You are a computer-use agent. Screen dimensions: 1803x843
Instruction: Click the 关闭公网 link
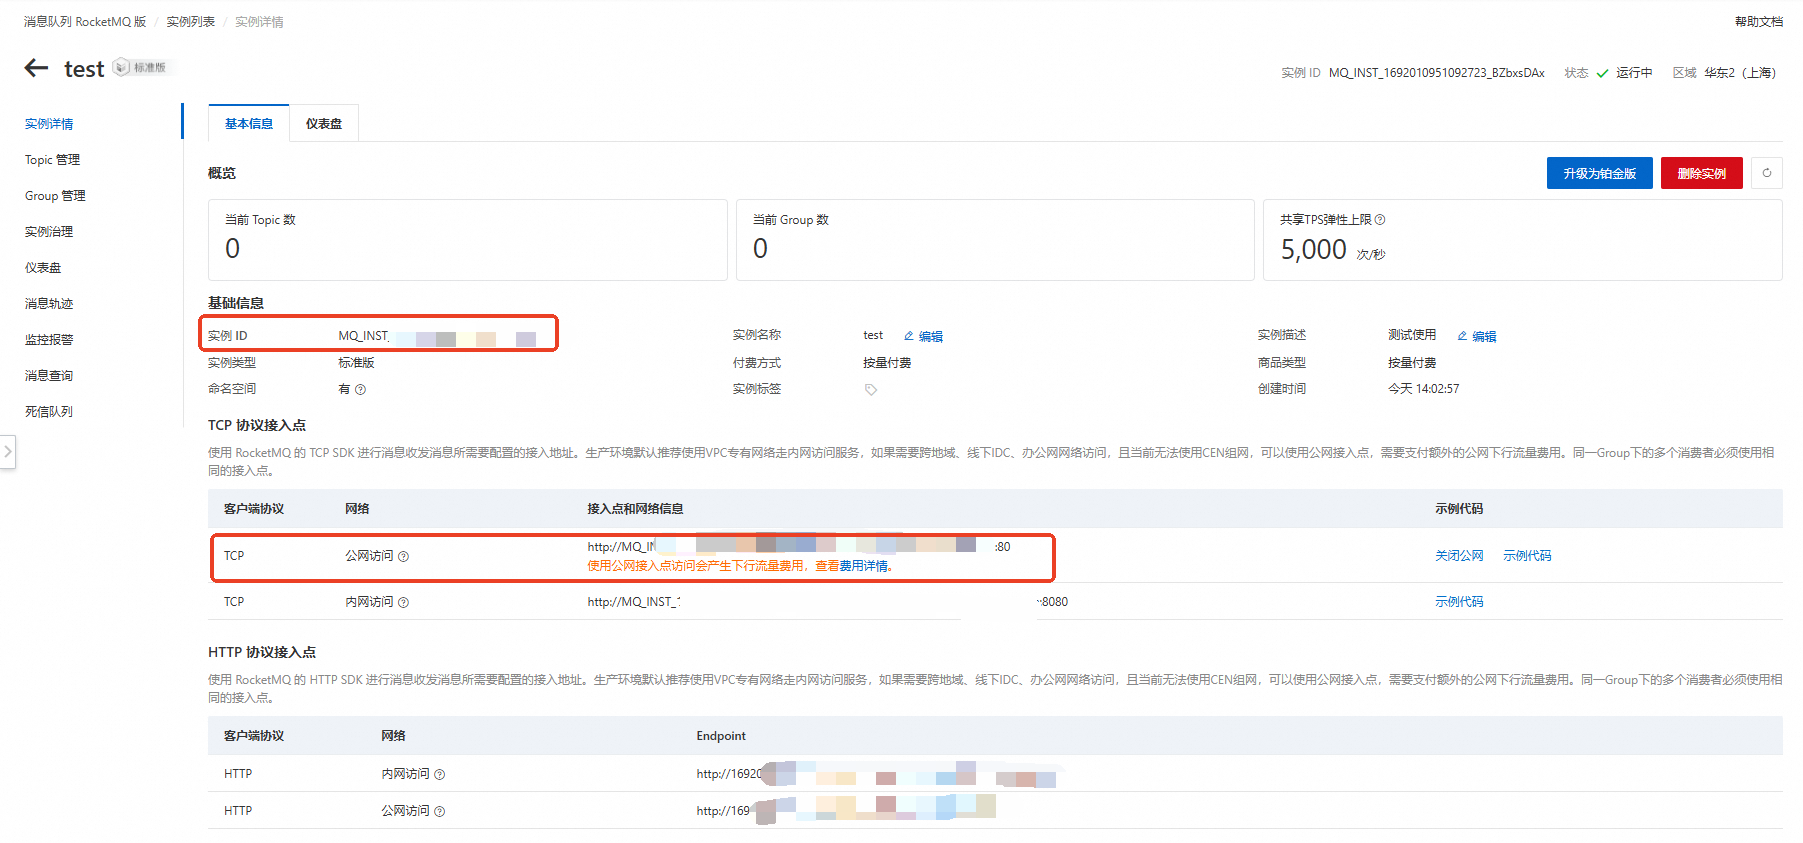pyautogui.click(x=1459, y=556)
